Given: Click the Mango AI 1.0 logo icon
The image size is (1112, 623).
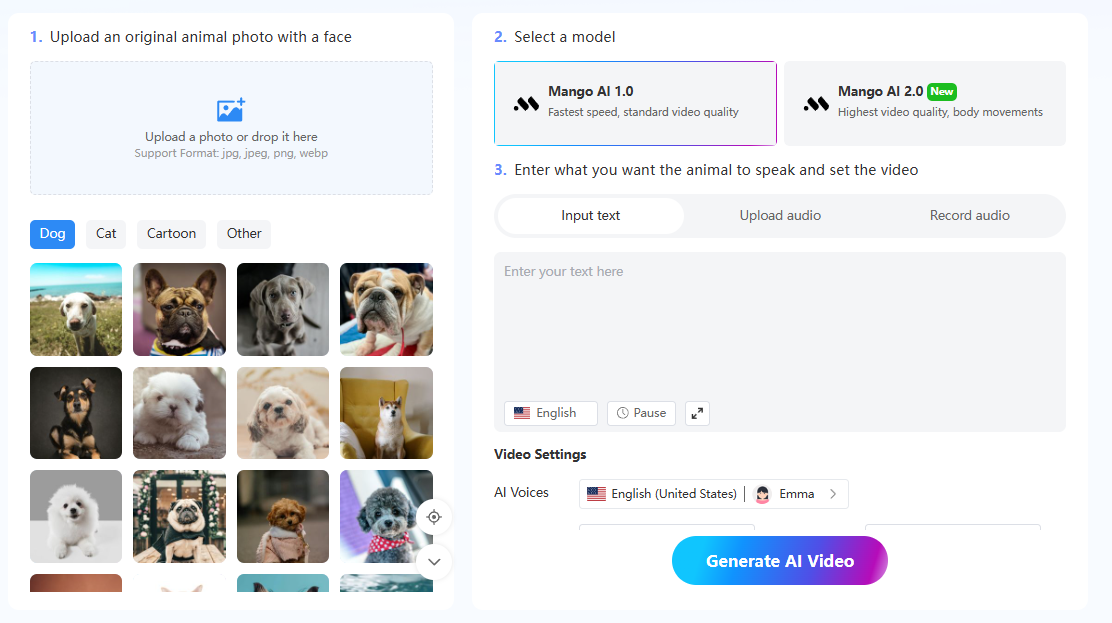Looking at the screenshot, I should pyautogui.click(x=526, y=104).
